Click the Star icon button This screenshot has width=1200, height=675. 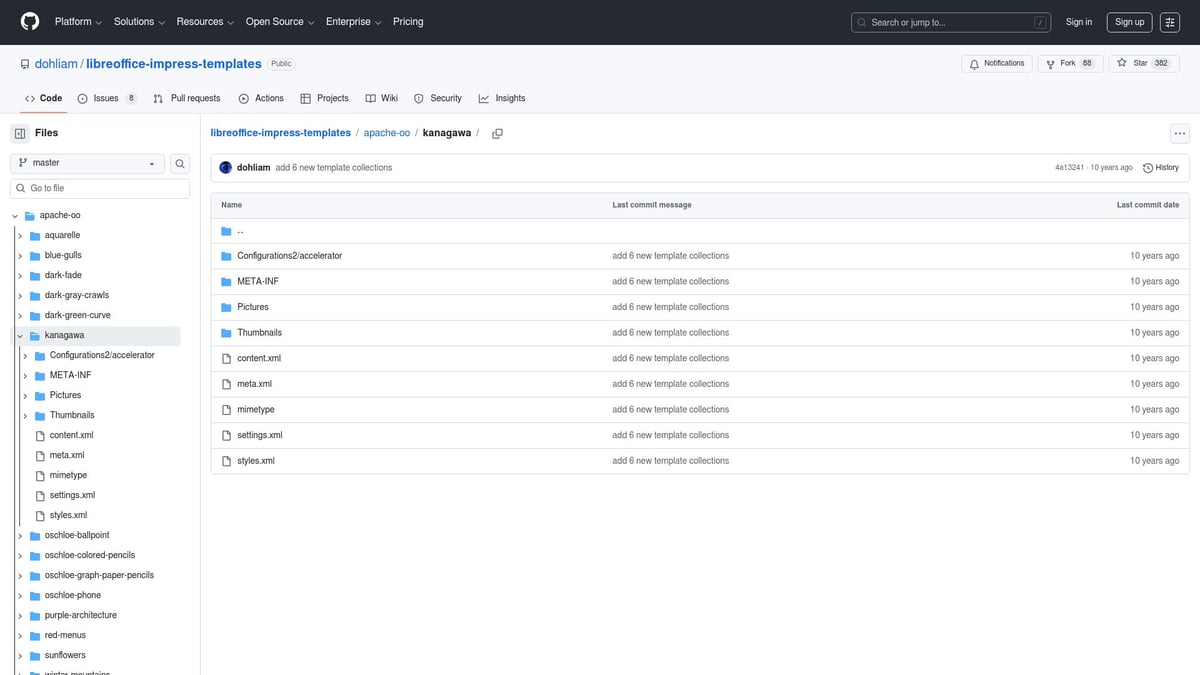(x=1123, y=64)
